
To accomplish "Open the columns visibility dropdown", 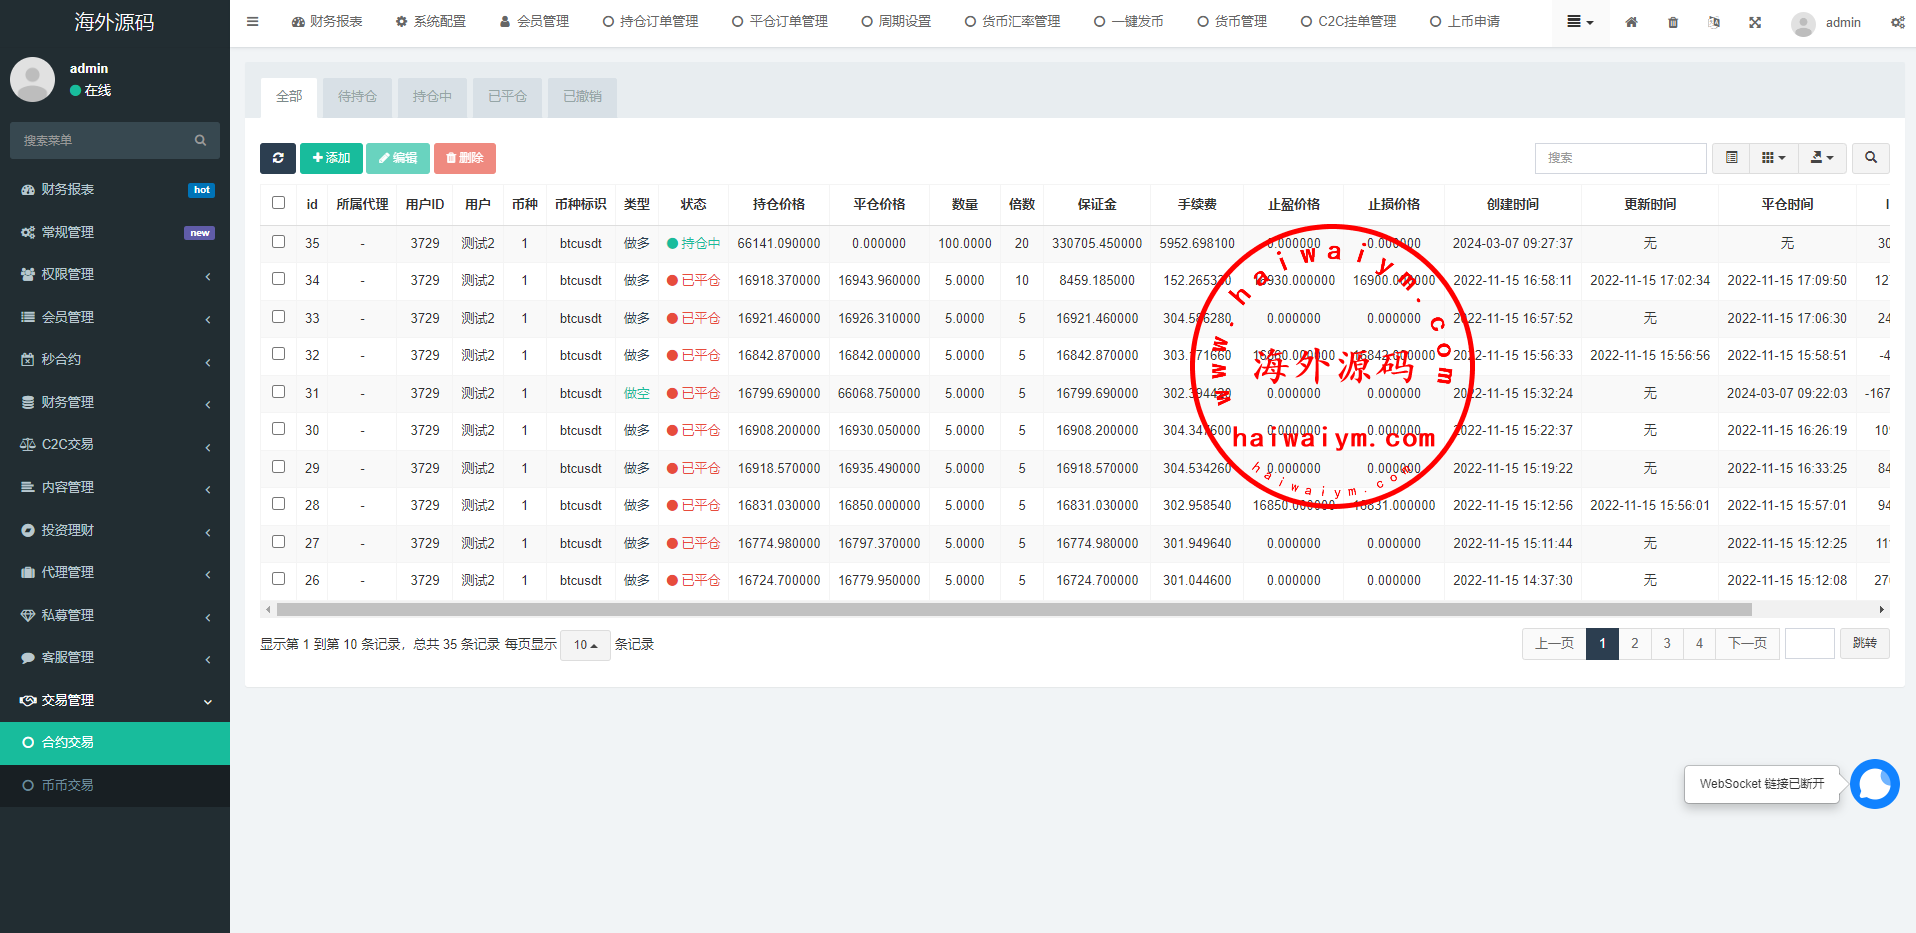I will click(x=1773, y=158).
